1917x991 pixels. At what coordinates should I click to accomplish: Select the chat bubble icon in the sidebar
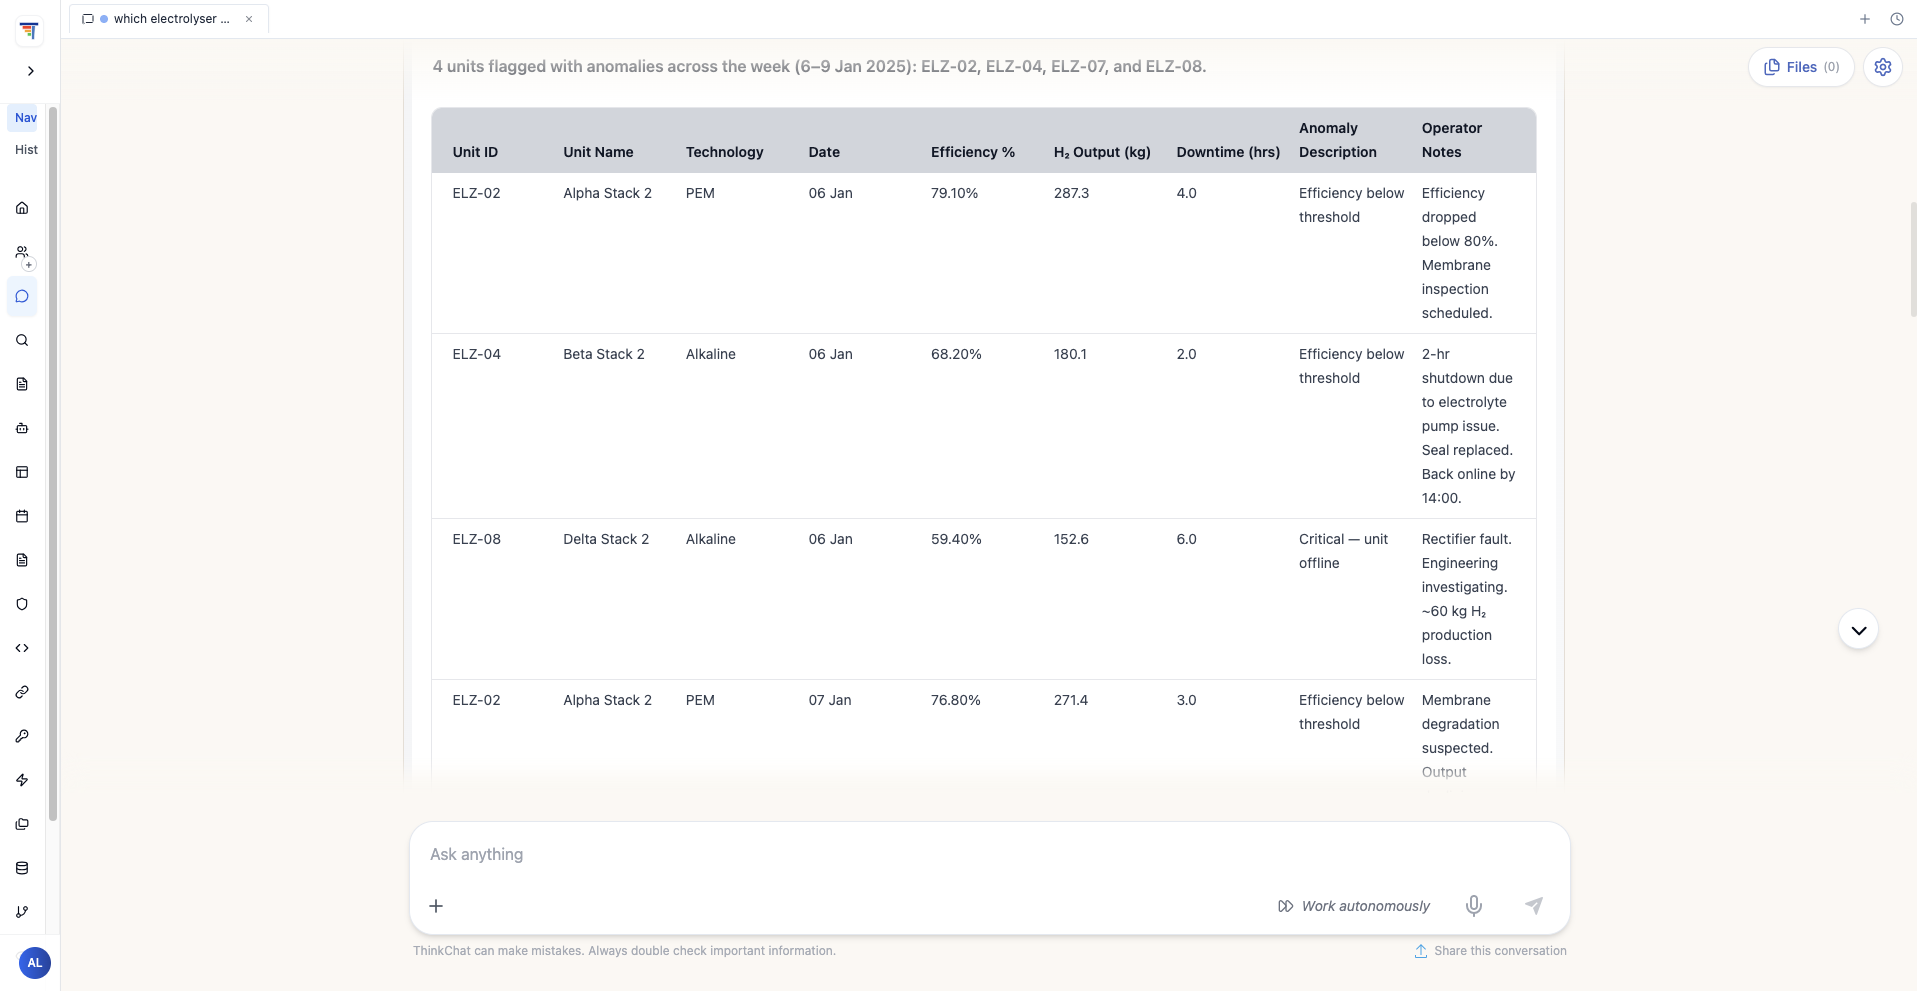[22, 296]
